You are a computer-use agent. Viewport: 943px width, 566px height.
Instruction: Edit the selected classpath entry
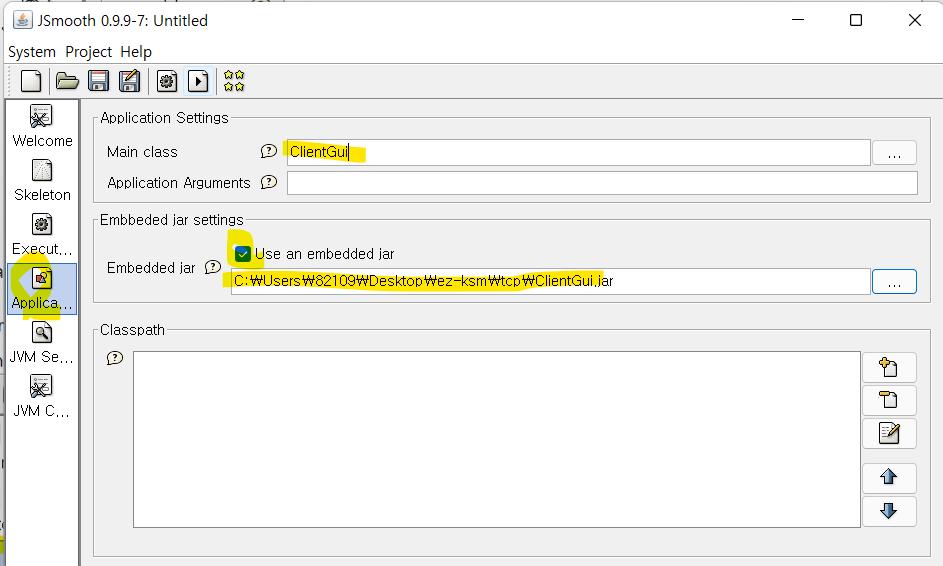tap(889, 433)
